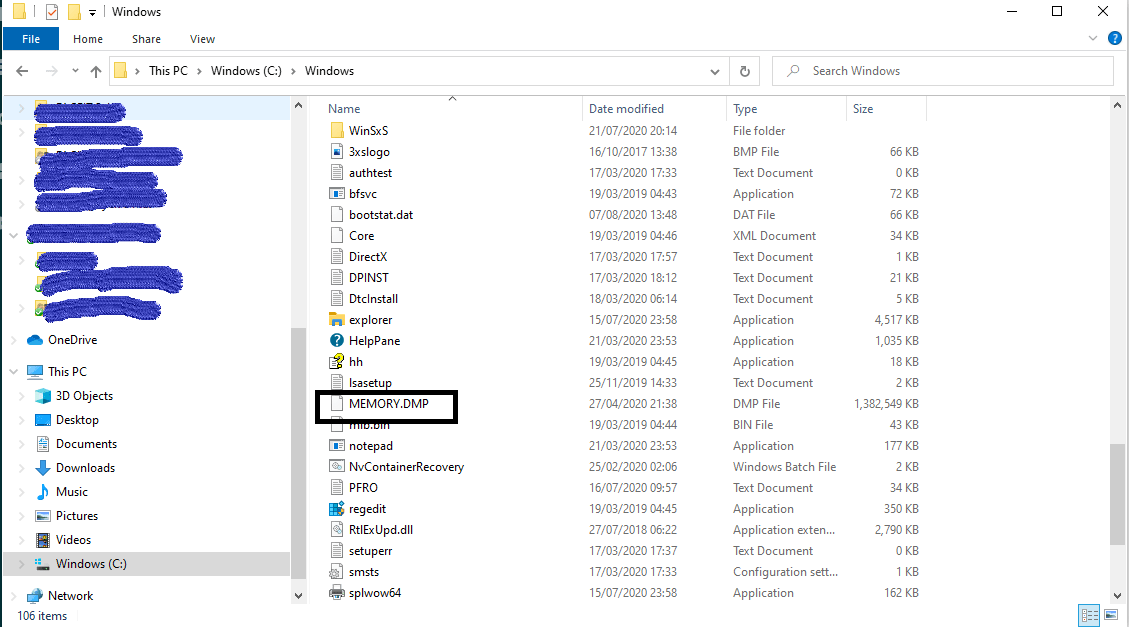Select the splwow64 application icon
The width and height of the screenshot is (1129, 627).
tap(336, 592)
